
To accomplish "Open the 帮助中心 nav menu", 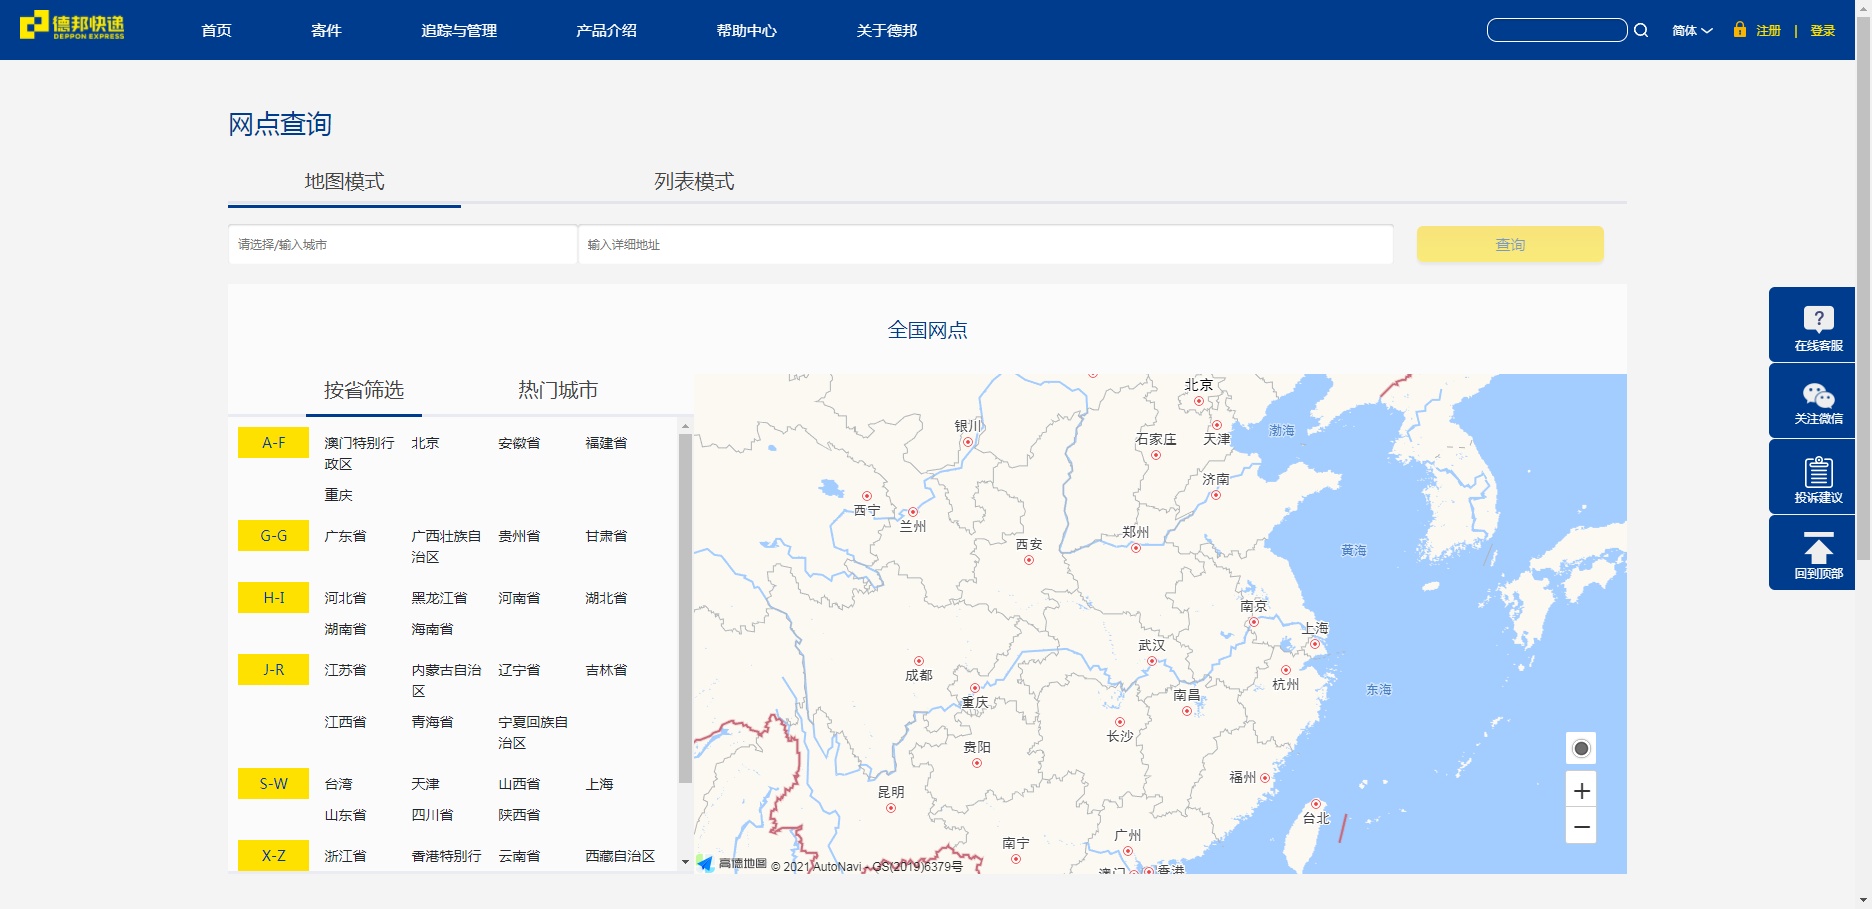I will tap(746, 30).
